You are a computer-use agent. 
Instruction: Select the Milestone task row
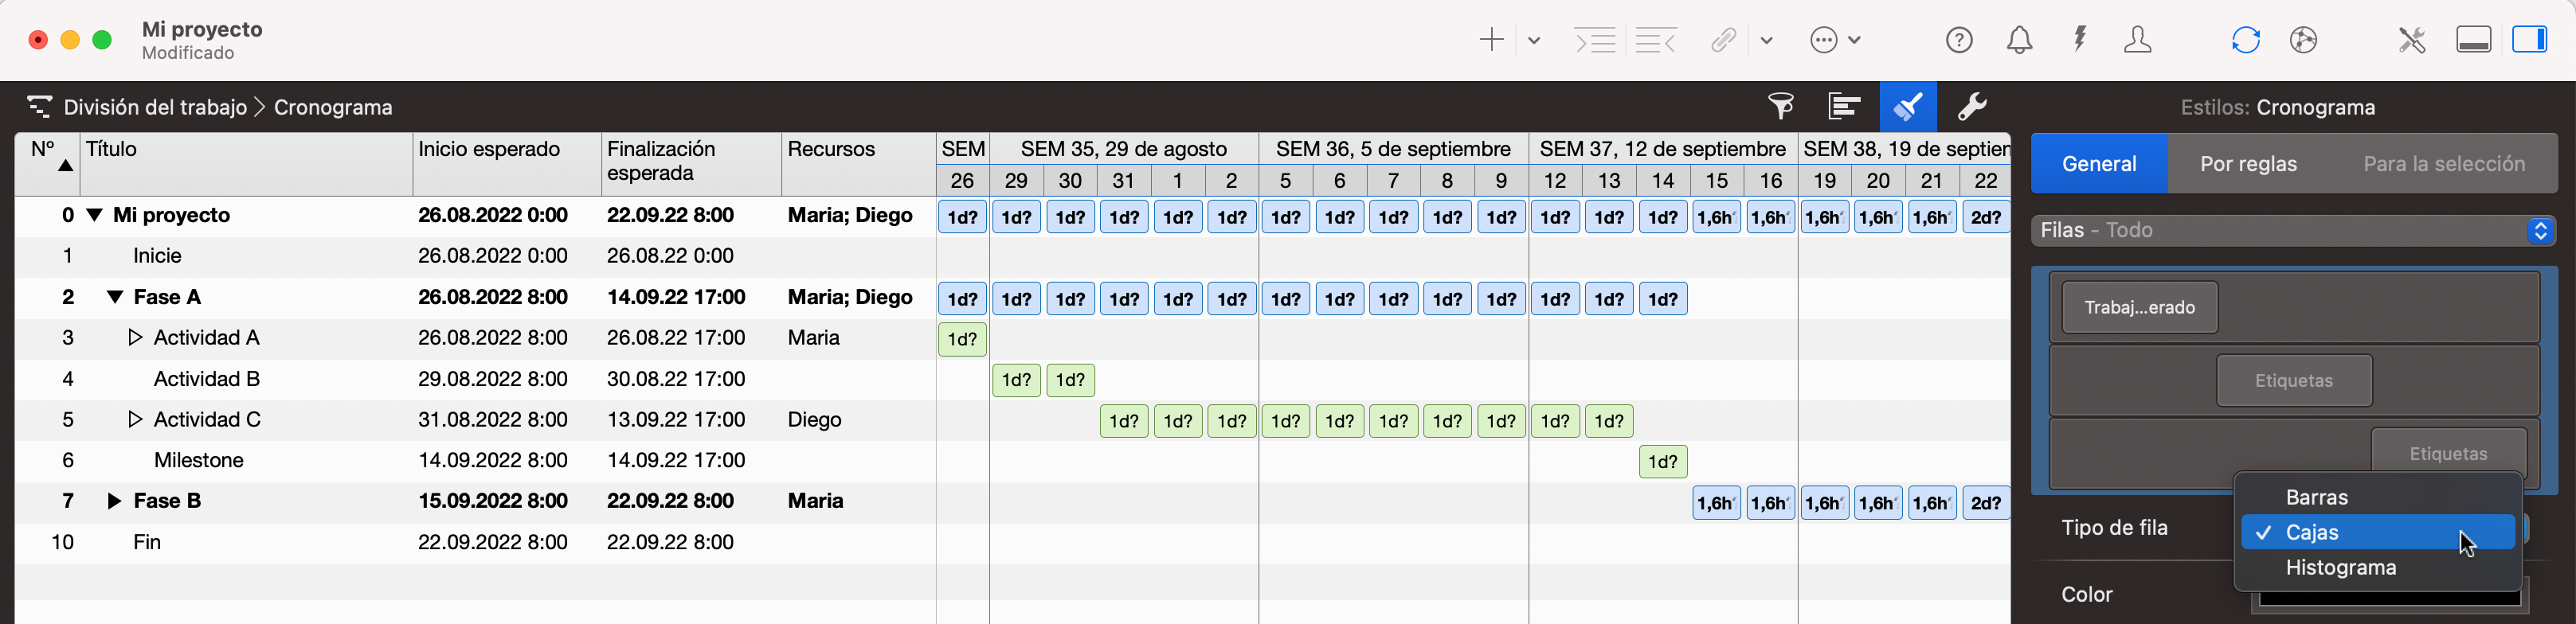[198, 461]
